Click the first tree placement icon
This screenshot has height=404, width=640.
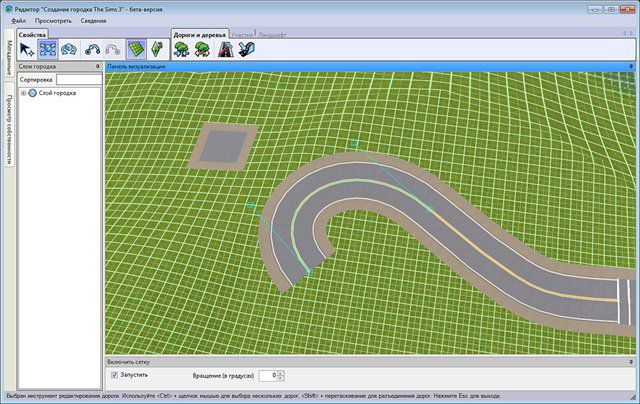pos(183,48)
